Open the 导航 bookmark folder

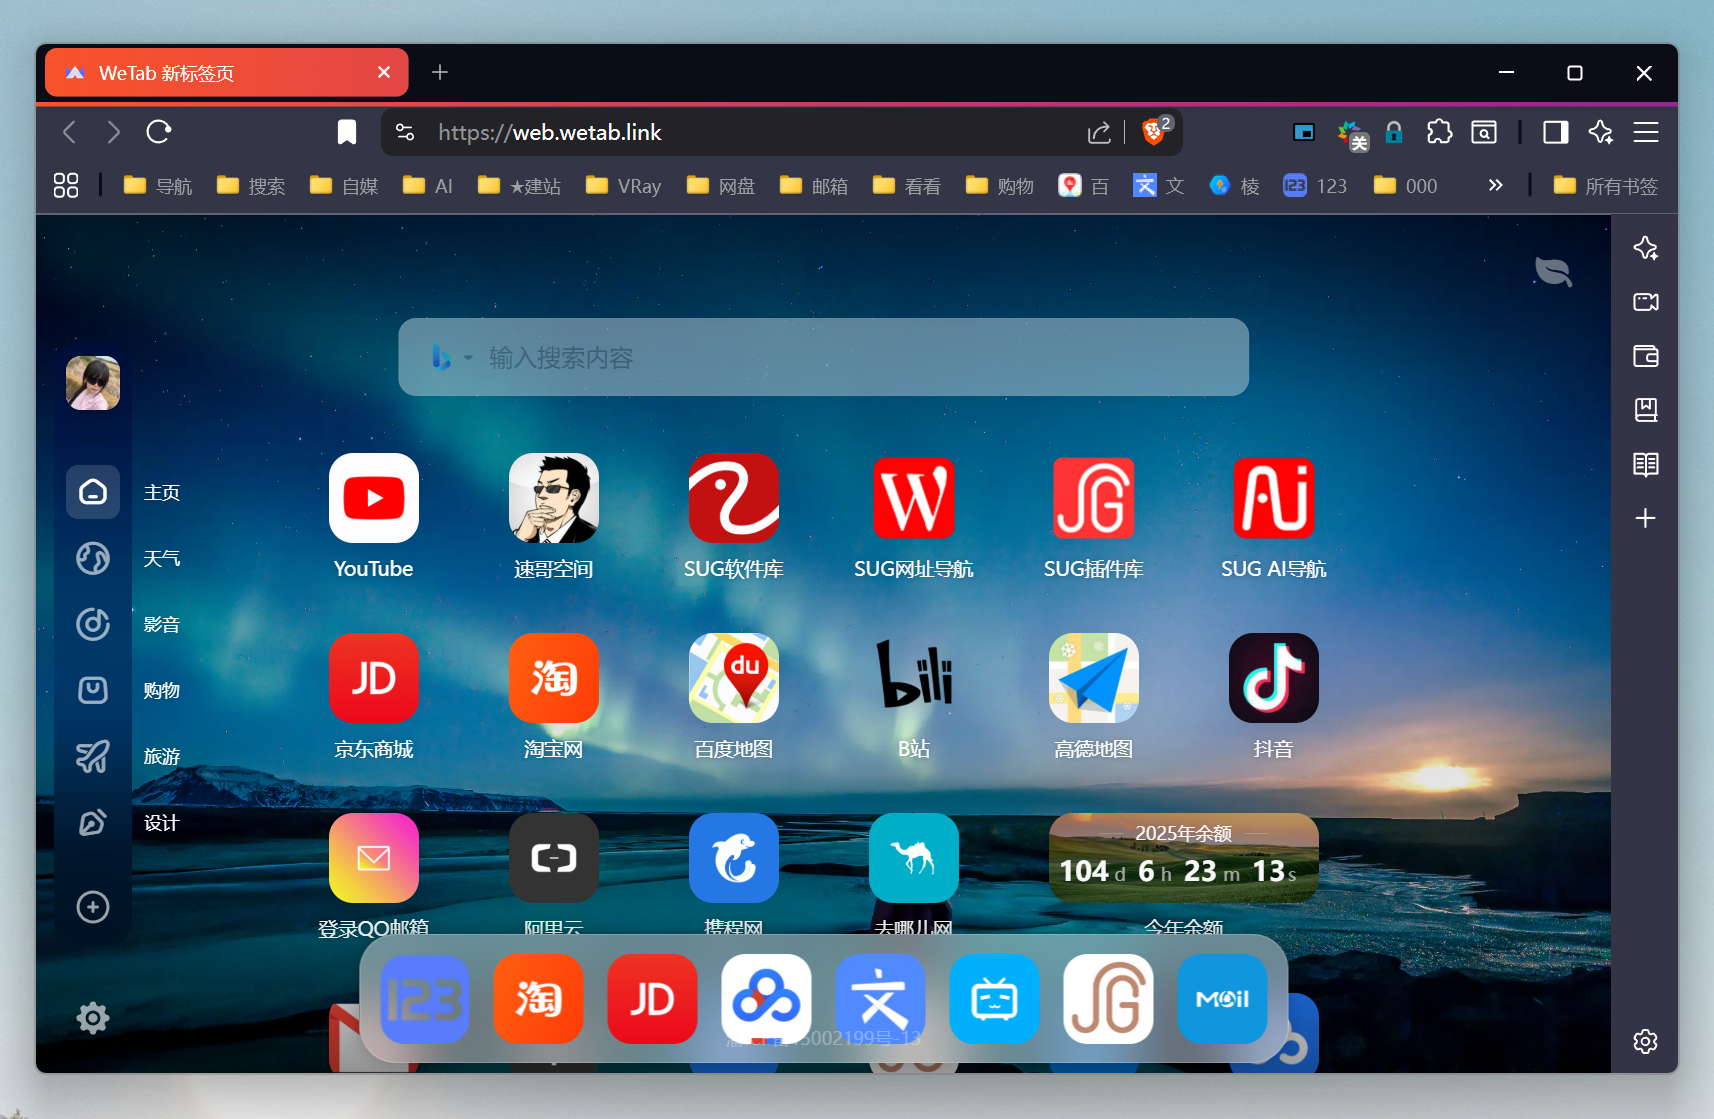click(158, 186)
